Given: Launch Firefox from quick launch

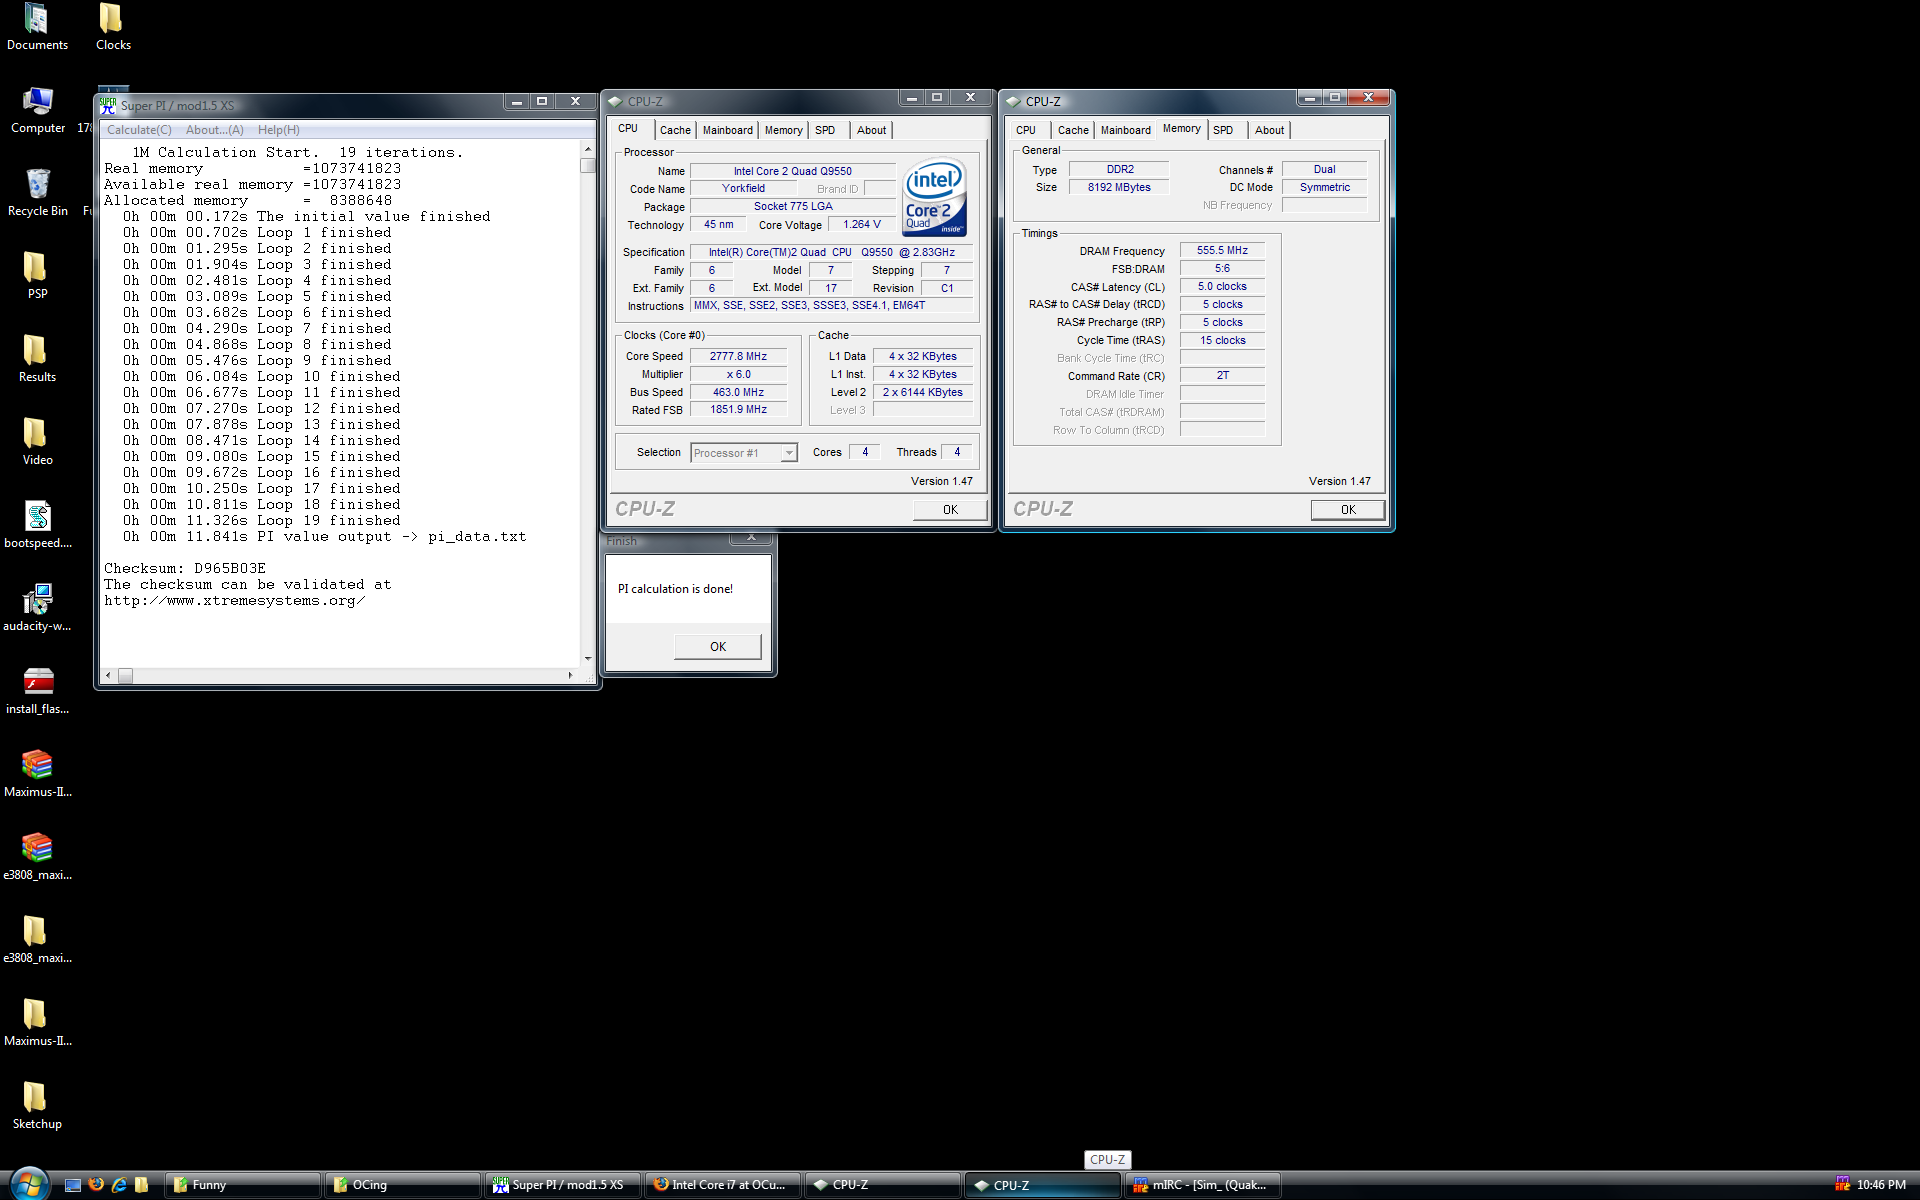Looking at the screenshot, I should click(96, 1184).
